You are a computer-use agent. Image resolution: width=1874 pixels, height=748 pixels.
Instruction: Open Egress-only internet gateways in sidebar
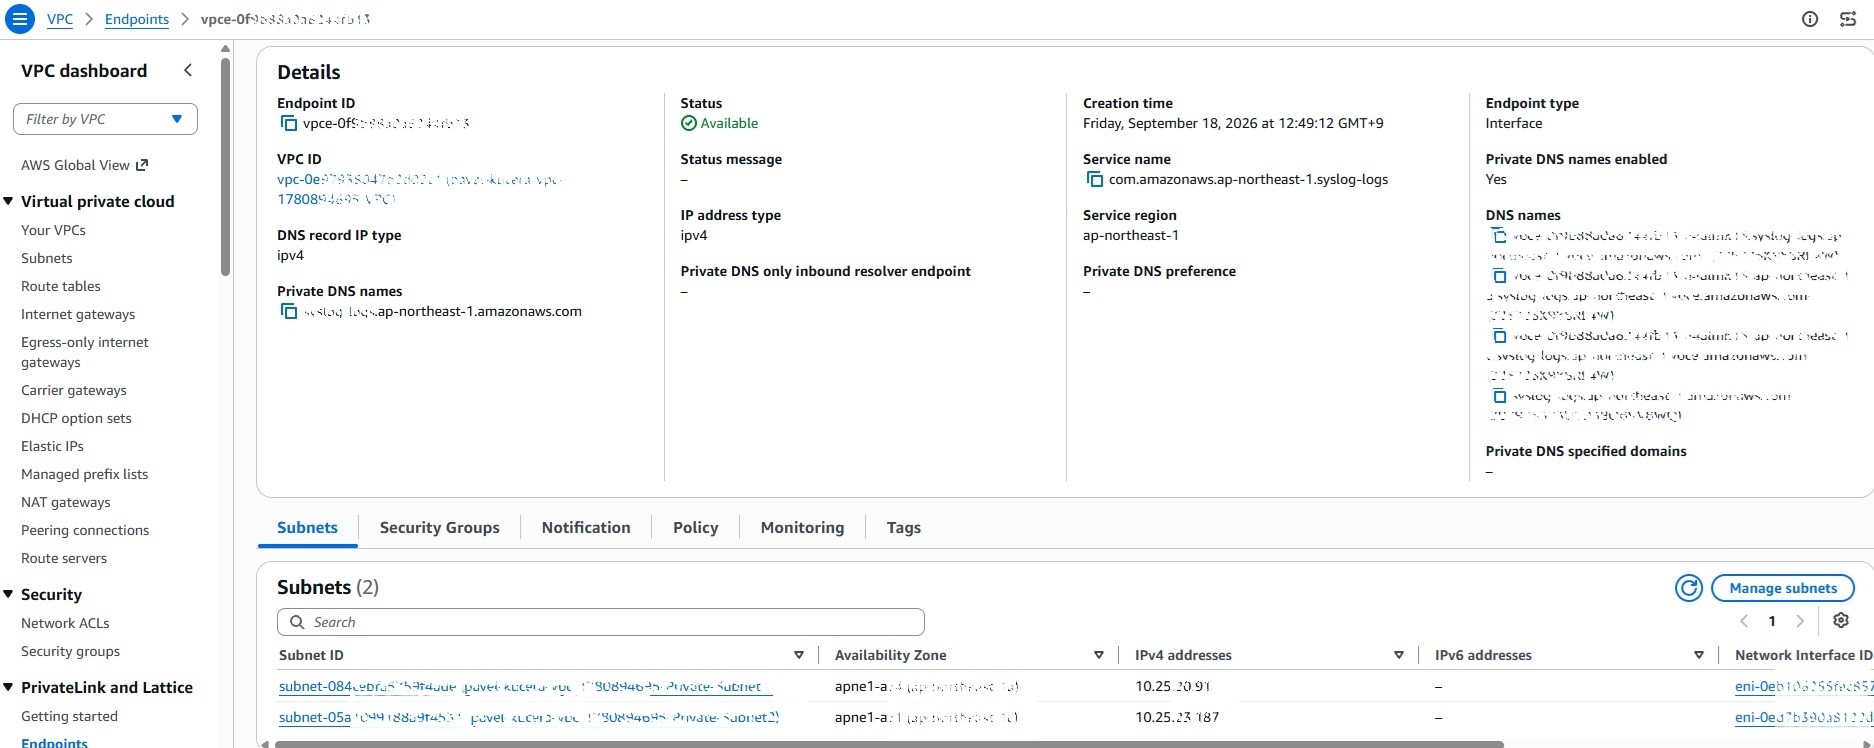coord(85,352)
